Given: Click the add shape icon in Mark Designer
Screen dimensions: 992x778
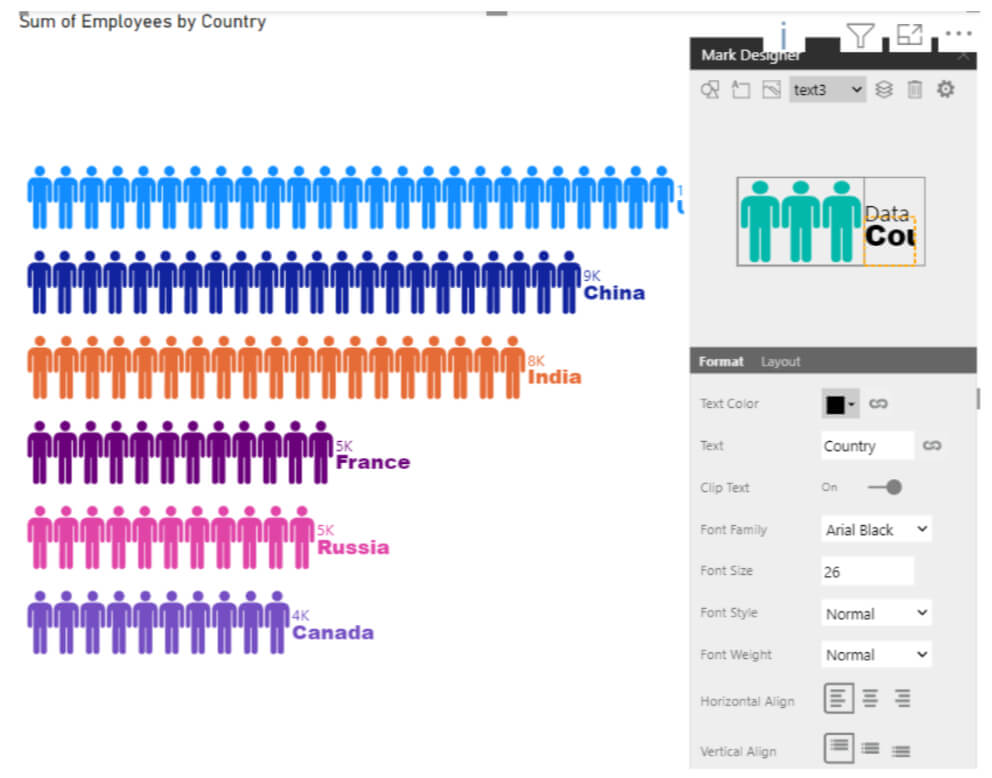Looking at the screenshot, I should pyautogui.click(x=709, y=90).
